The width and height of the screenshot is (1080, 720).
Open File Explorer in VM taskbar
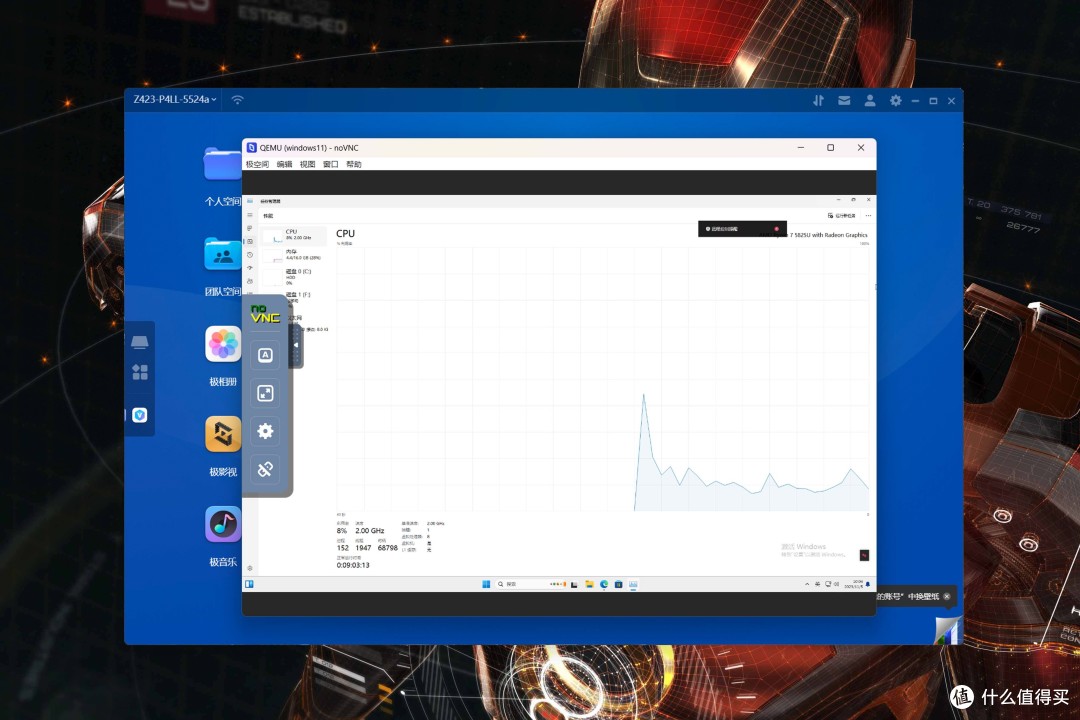click(590, 584)
